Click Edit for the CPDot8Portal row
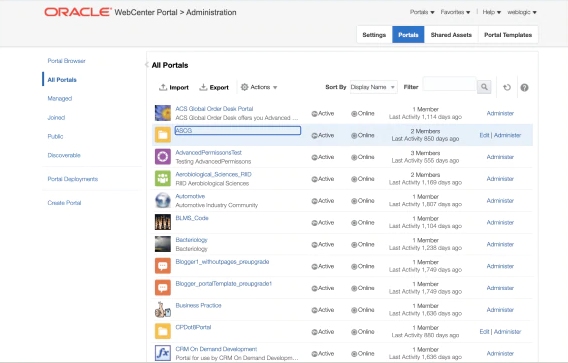The width and height of the screenshot is (568, 363). 484,331
